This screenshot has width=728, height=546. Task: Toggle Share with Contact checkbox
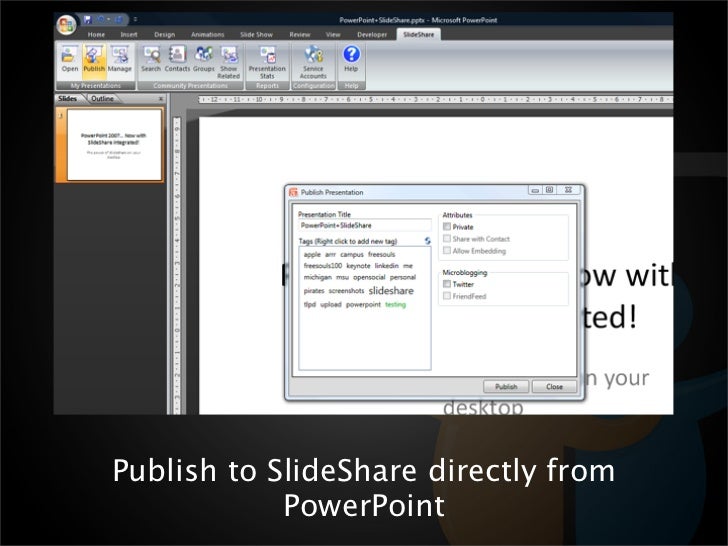click(447, 239)
